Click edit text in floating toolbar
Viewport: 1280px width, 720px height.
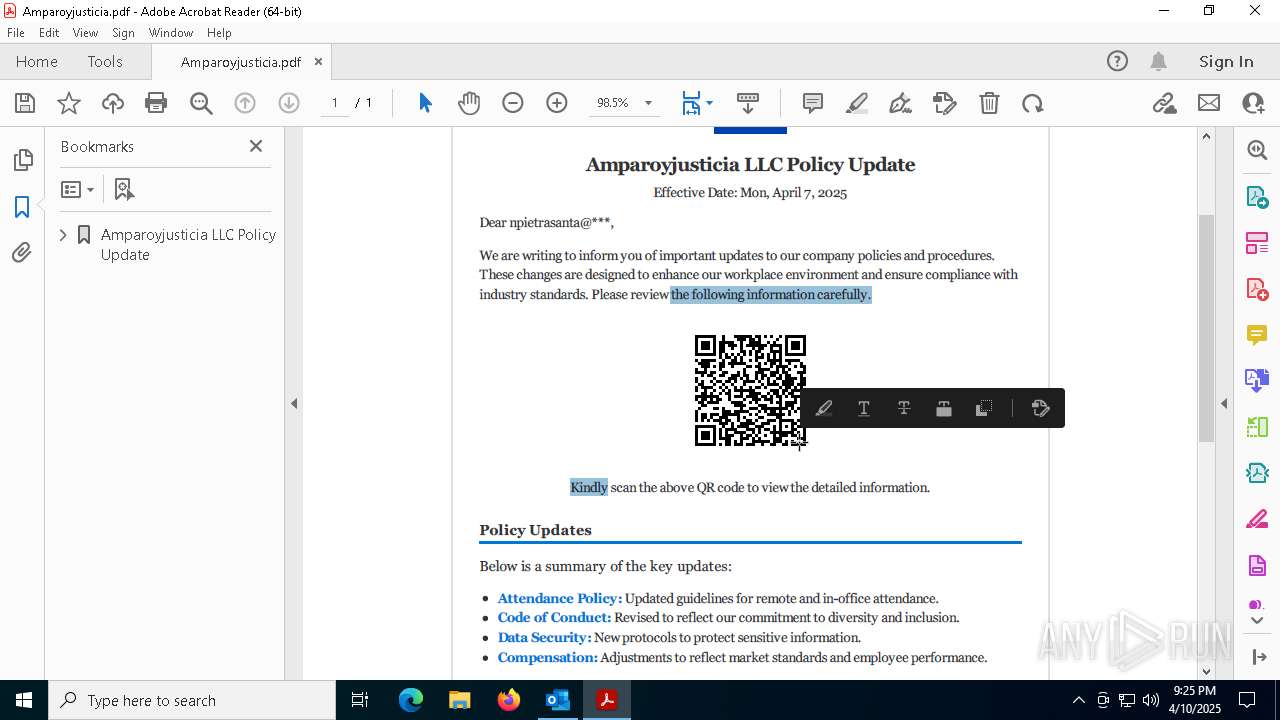point(1040,408)
